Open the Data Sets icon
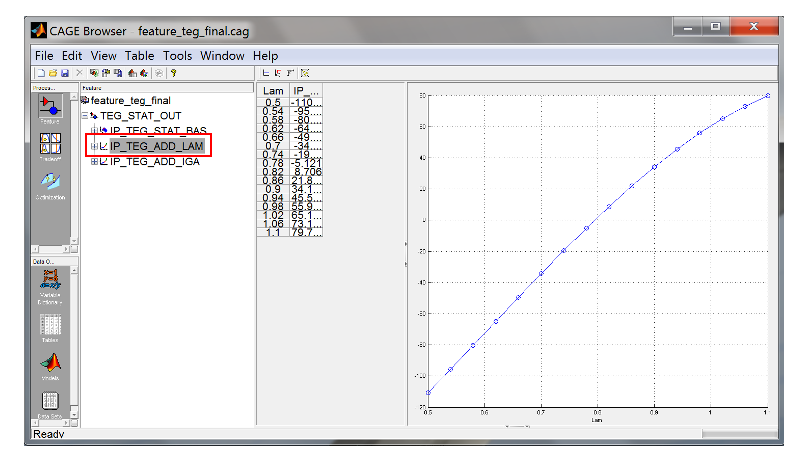The width and height of the screenshot is (798, 462). [x=50, y=400]
